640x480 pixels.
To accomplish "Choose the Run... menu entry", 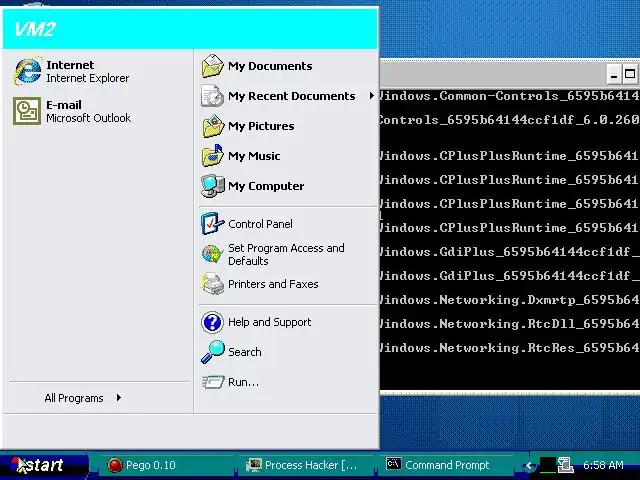I will click(x=287, y=382).
